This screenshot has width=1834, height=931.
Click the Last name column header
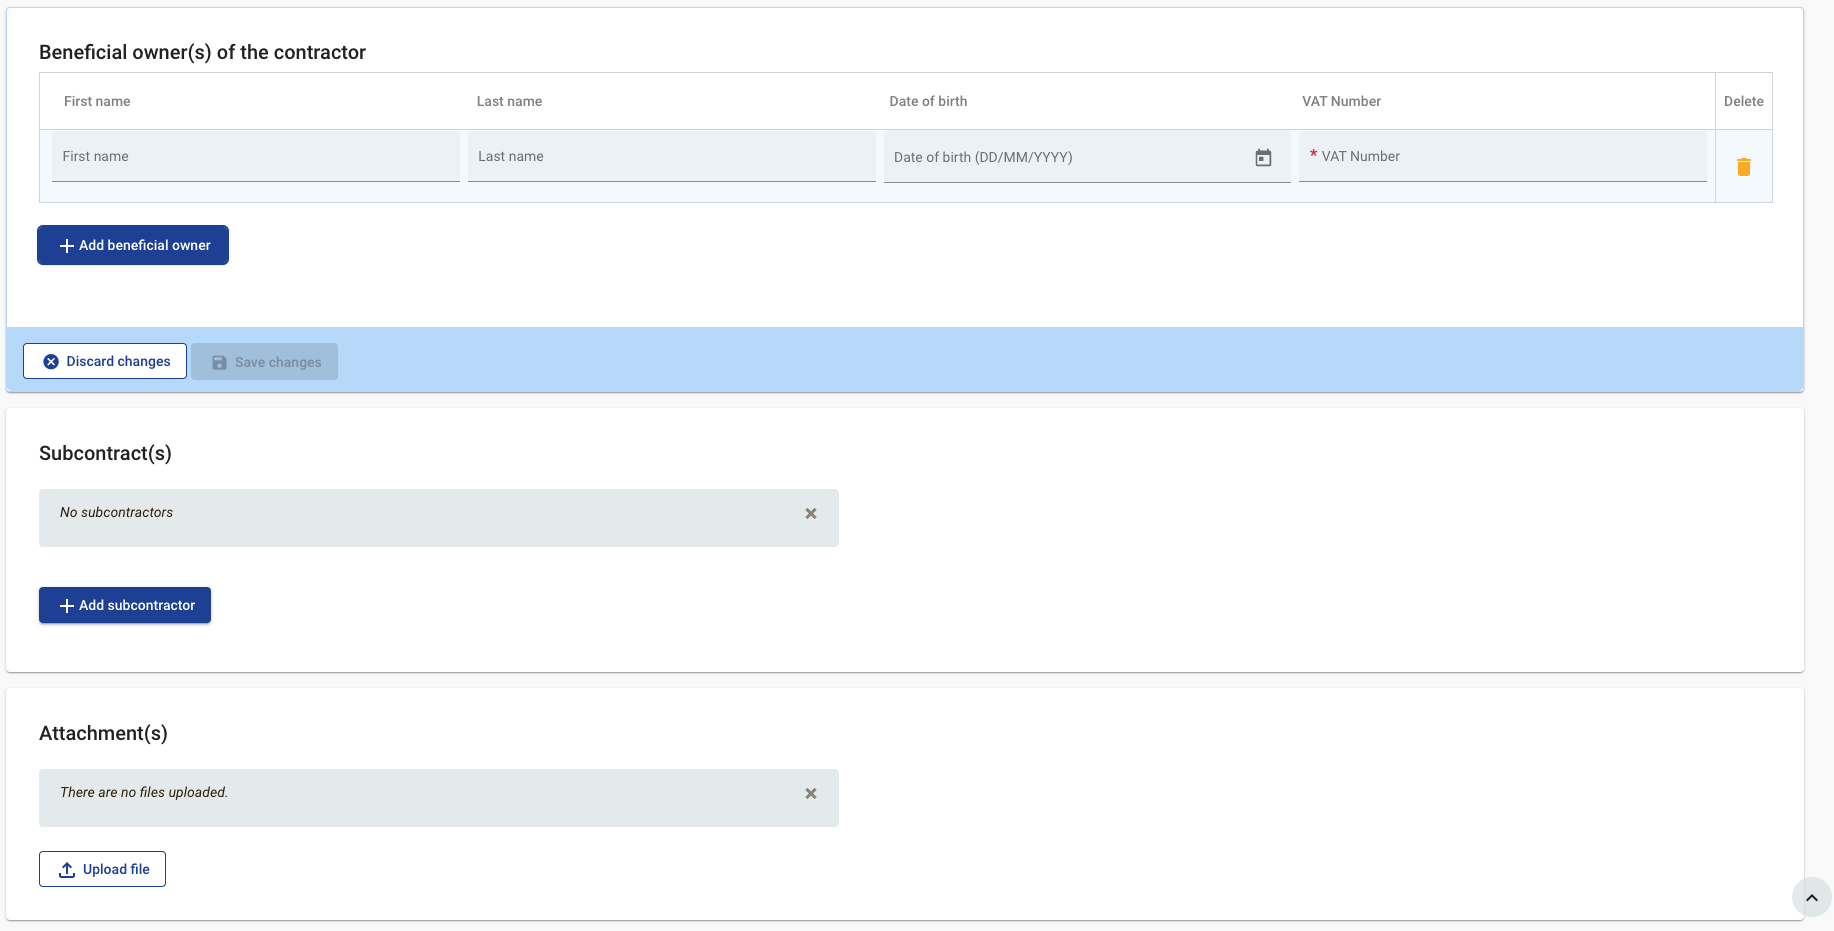pyautogui.click(x=509, y=101)
